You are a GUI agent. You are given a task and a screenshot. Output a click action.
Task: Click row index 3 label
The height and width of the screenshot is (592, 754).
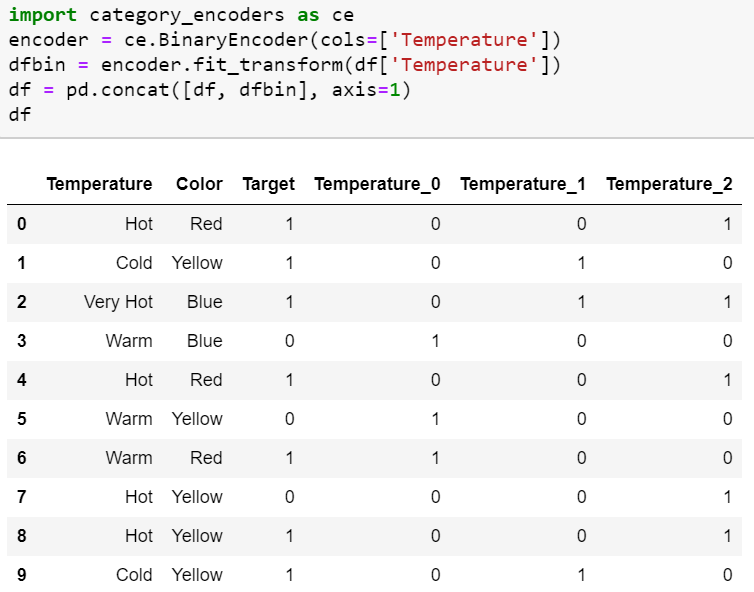pyautogui.click(x=21, y=341)
